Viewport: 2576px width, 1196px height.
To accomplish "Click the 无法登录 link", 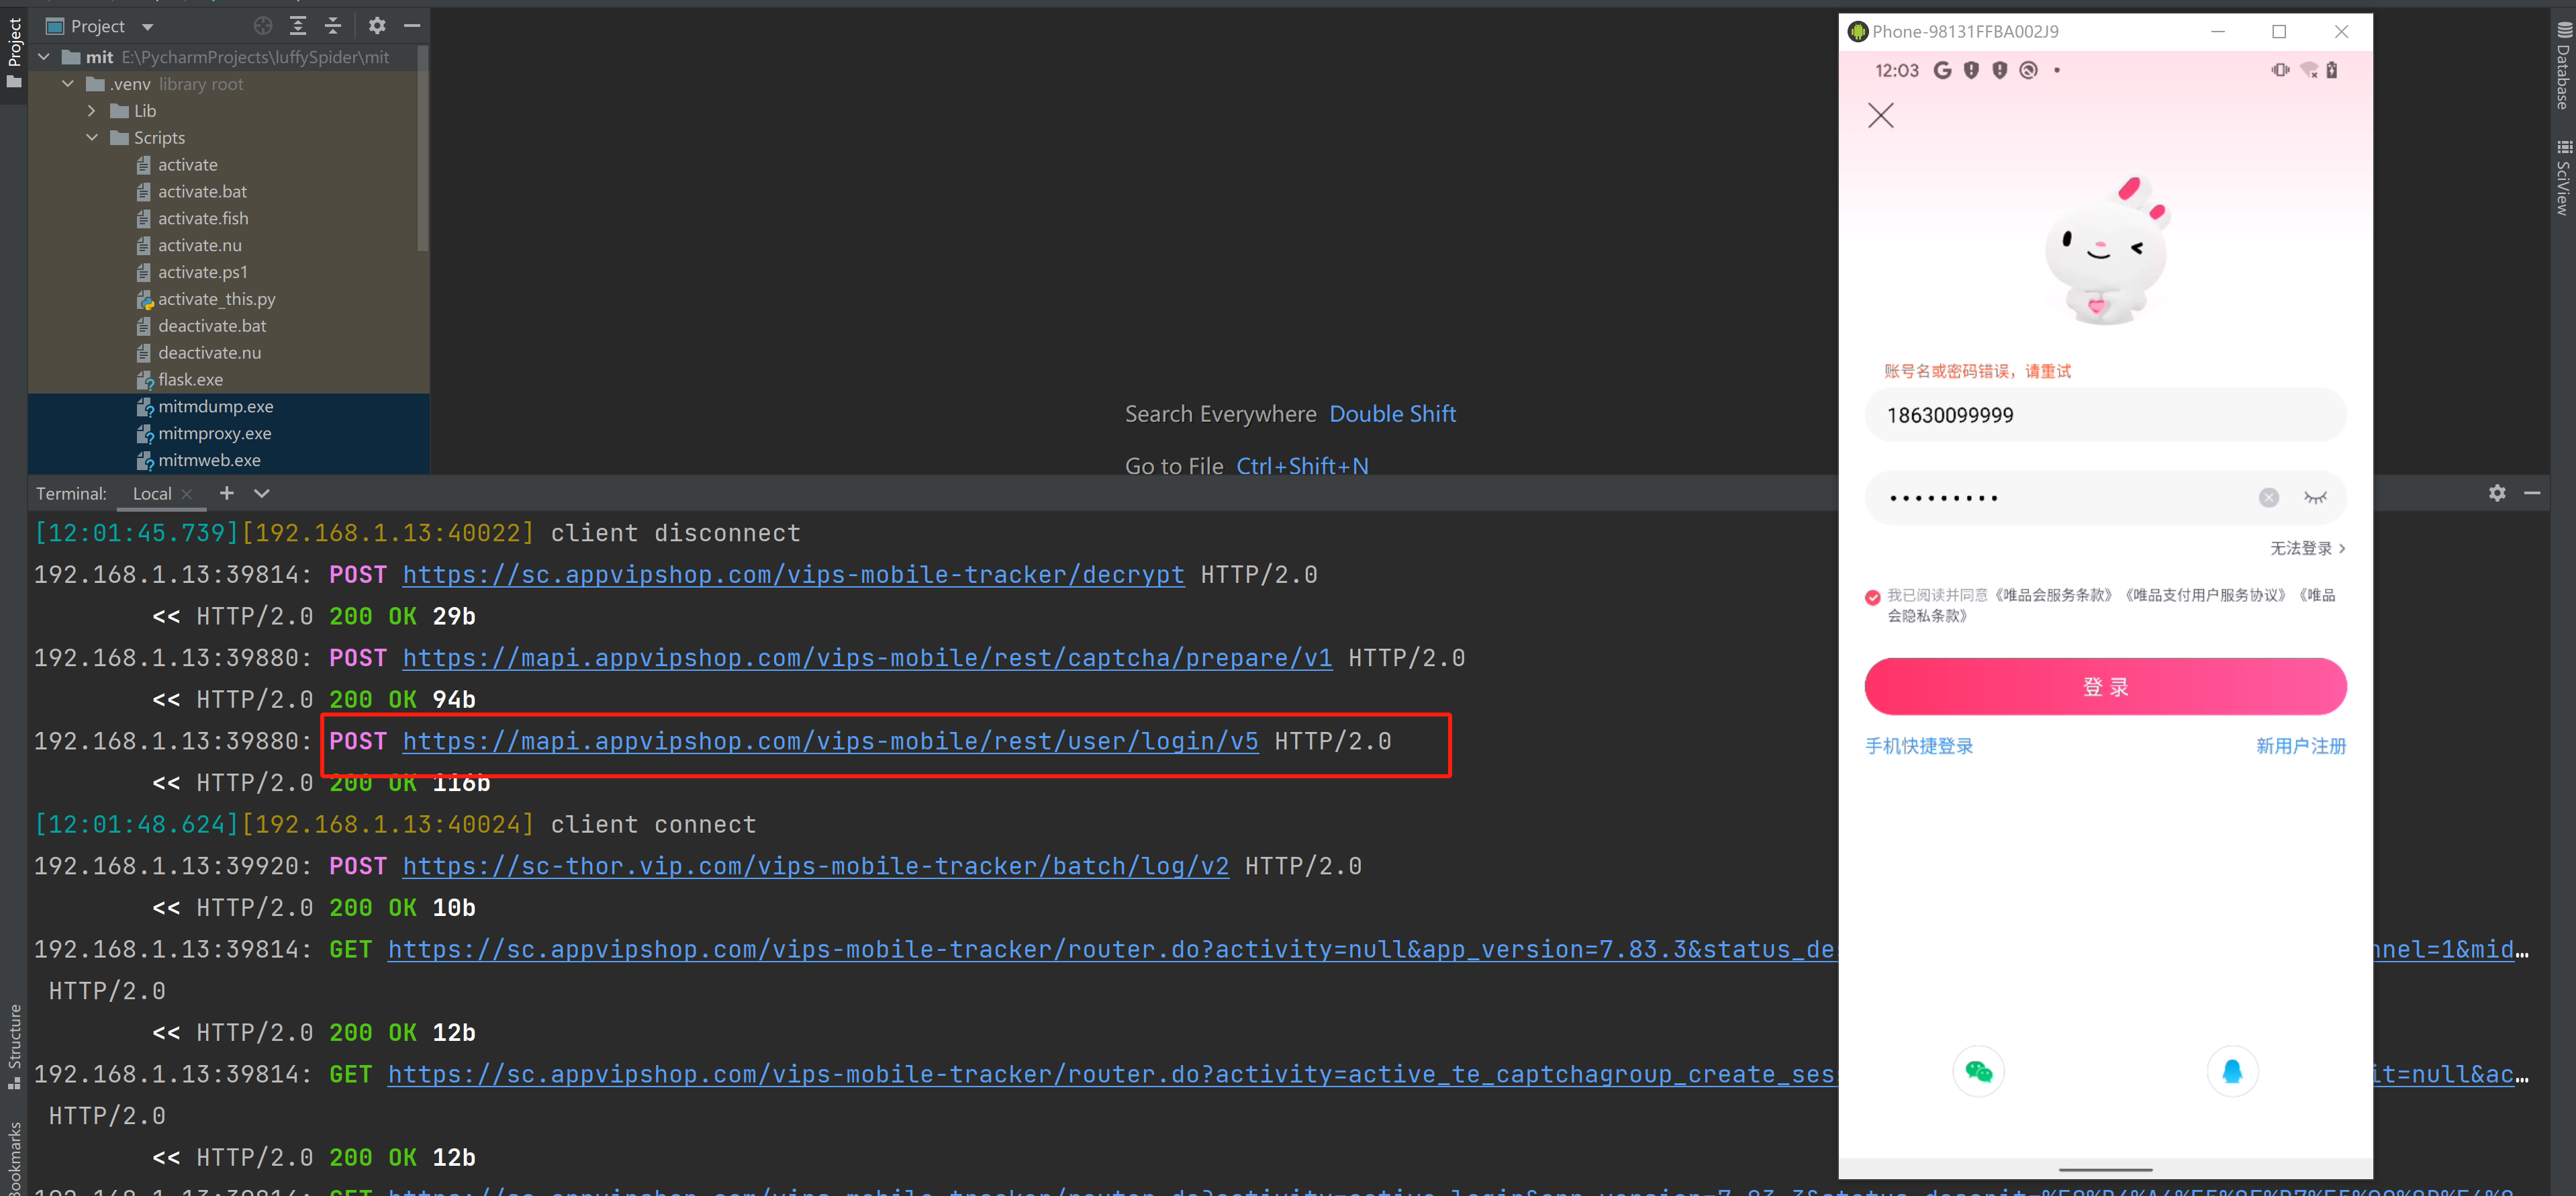I will (2306, 549).
